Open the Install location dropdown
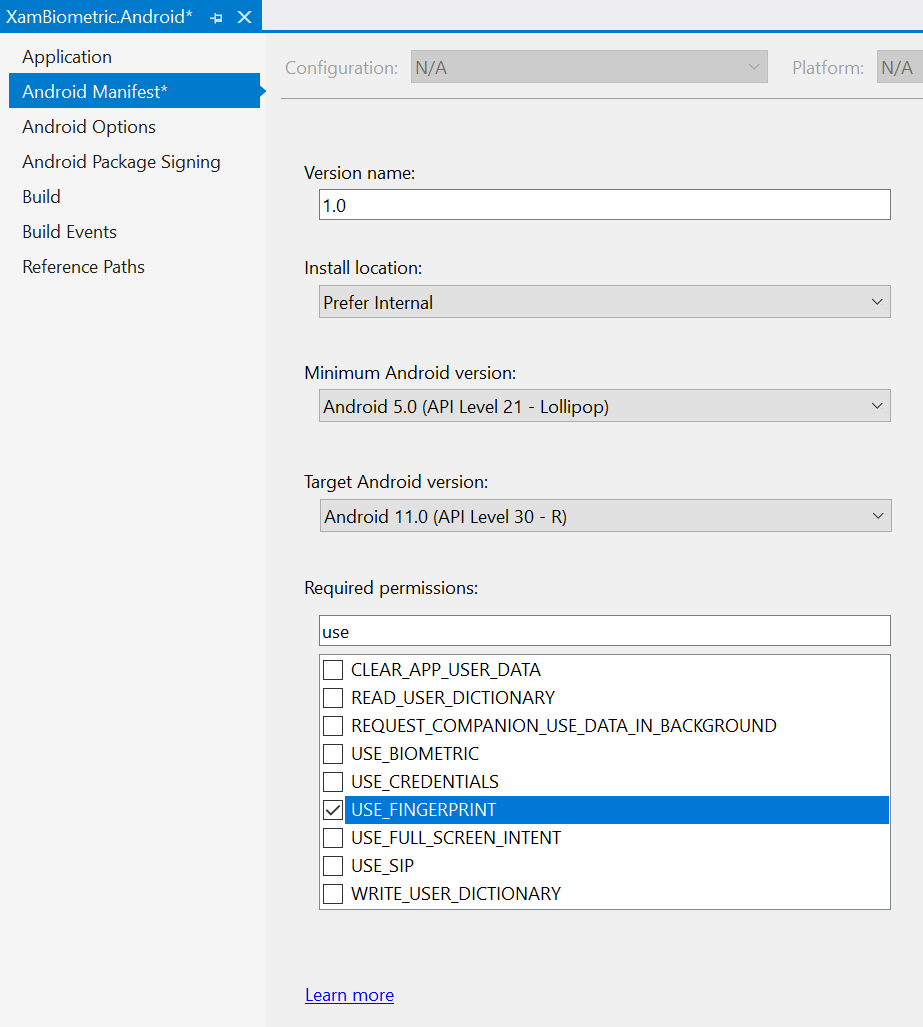923x1027 pixels. click(879, 301)
